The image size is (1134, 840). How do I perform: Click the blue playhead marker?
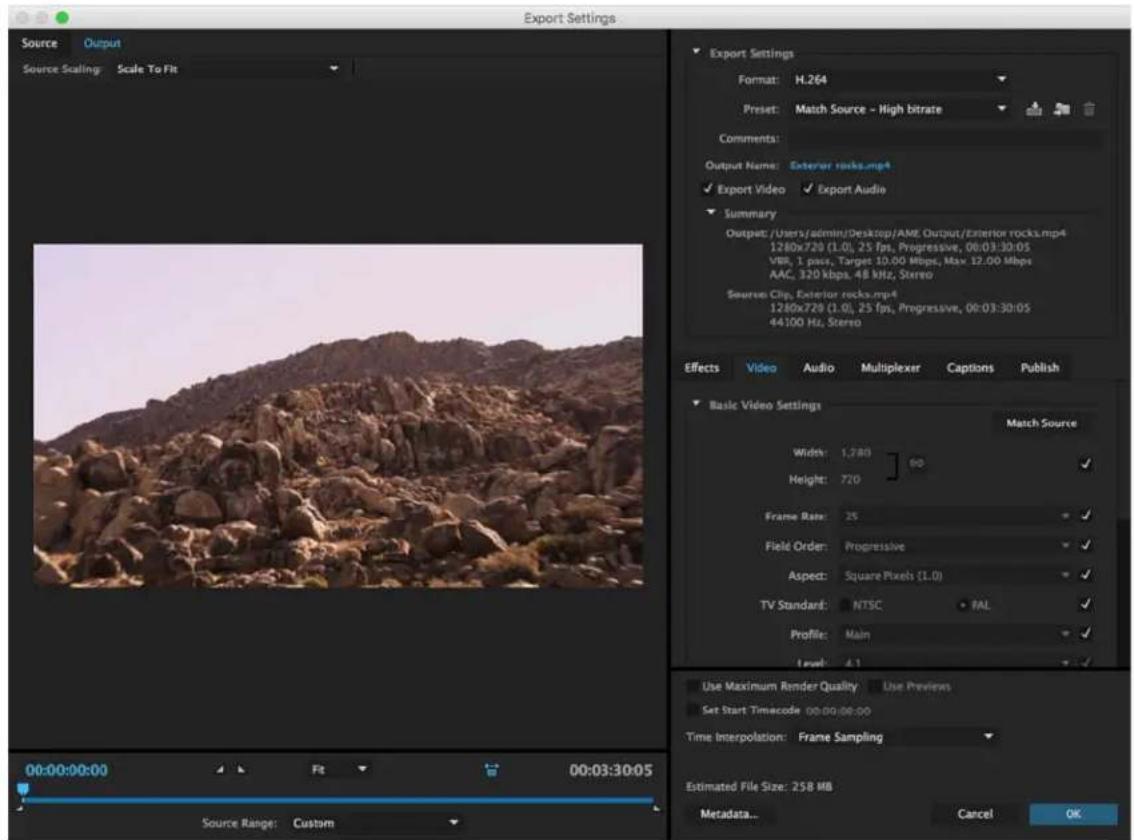[23, 789]
